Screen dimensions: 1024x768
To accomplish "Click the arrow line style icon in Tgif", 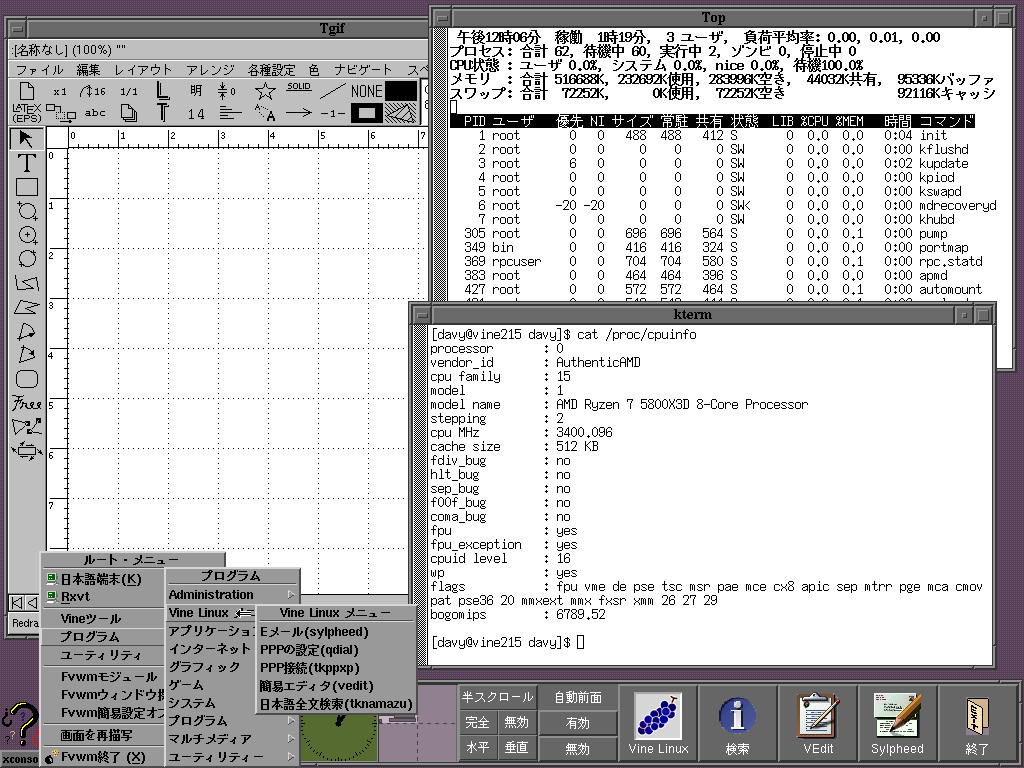I will (298, 113).
